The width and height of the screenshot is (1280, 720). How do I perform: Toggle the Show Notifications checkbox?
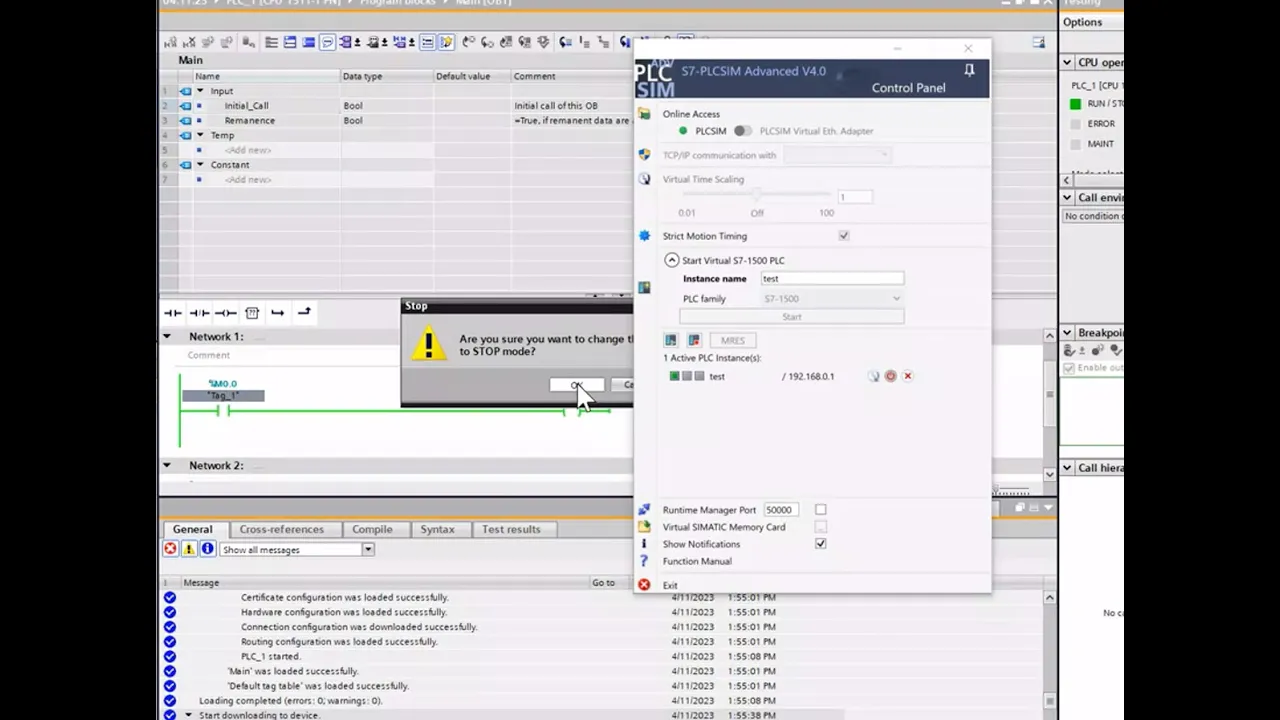click(x=820, y=544)
